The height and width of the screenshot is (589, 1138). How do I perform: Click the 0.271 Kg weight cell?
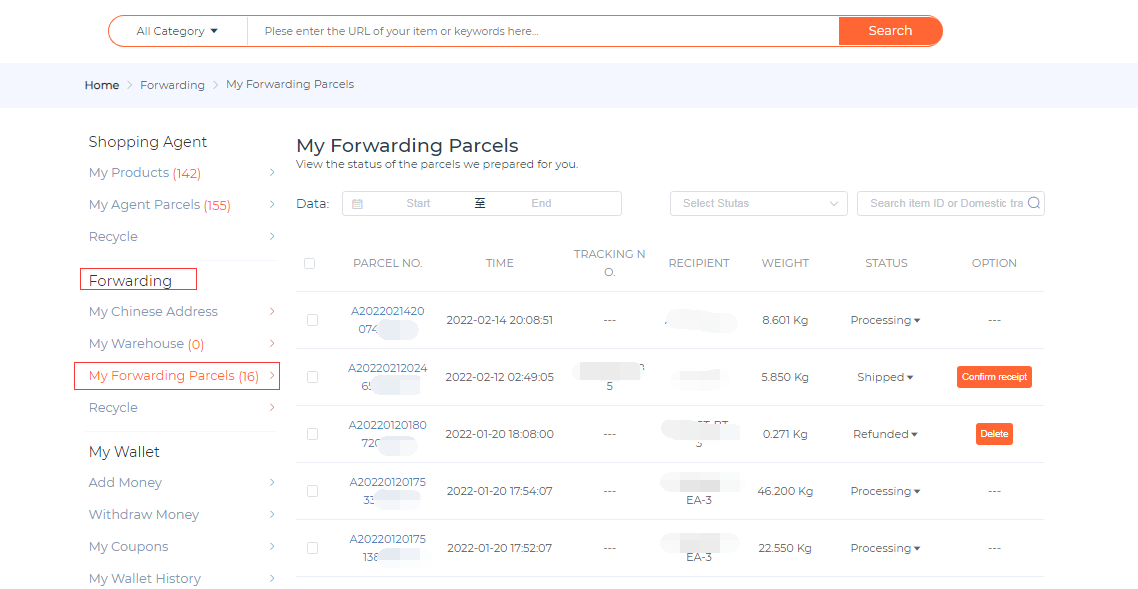point(785,434)
